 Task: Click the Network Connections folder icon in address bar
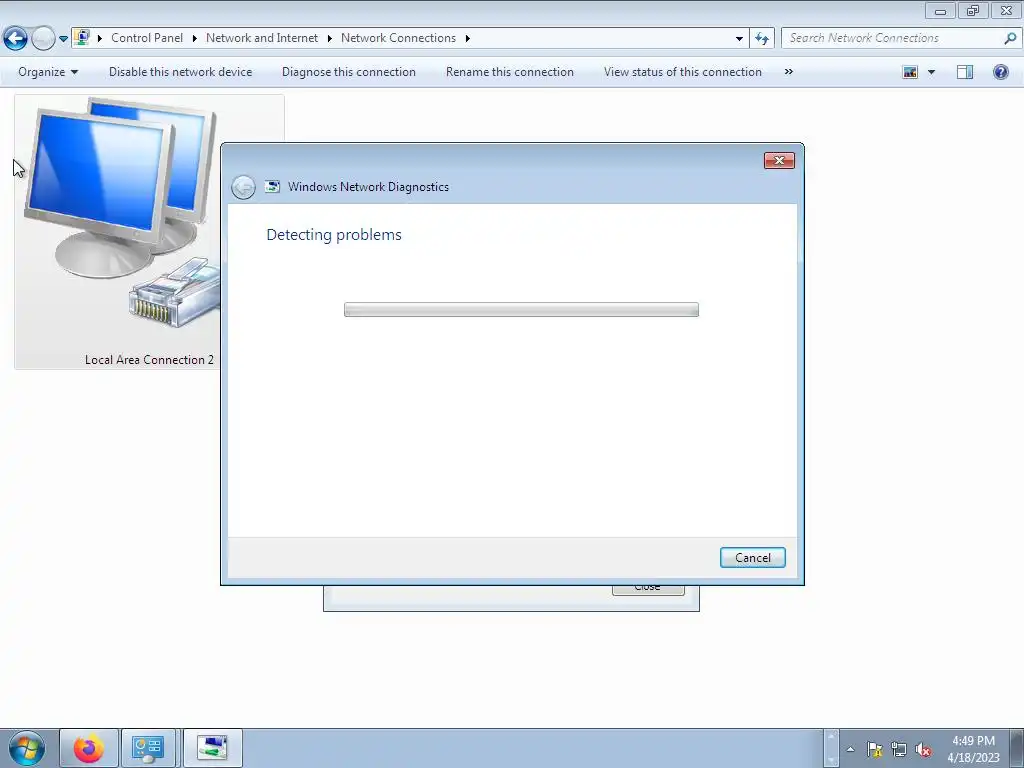tap(82, 37)
